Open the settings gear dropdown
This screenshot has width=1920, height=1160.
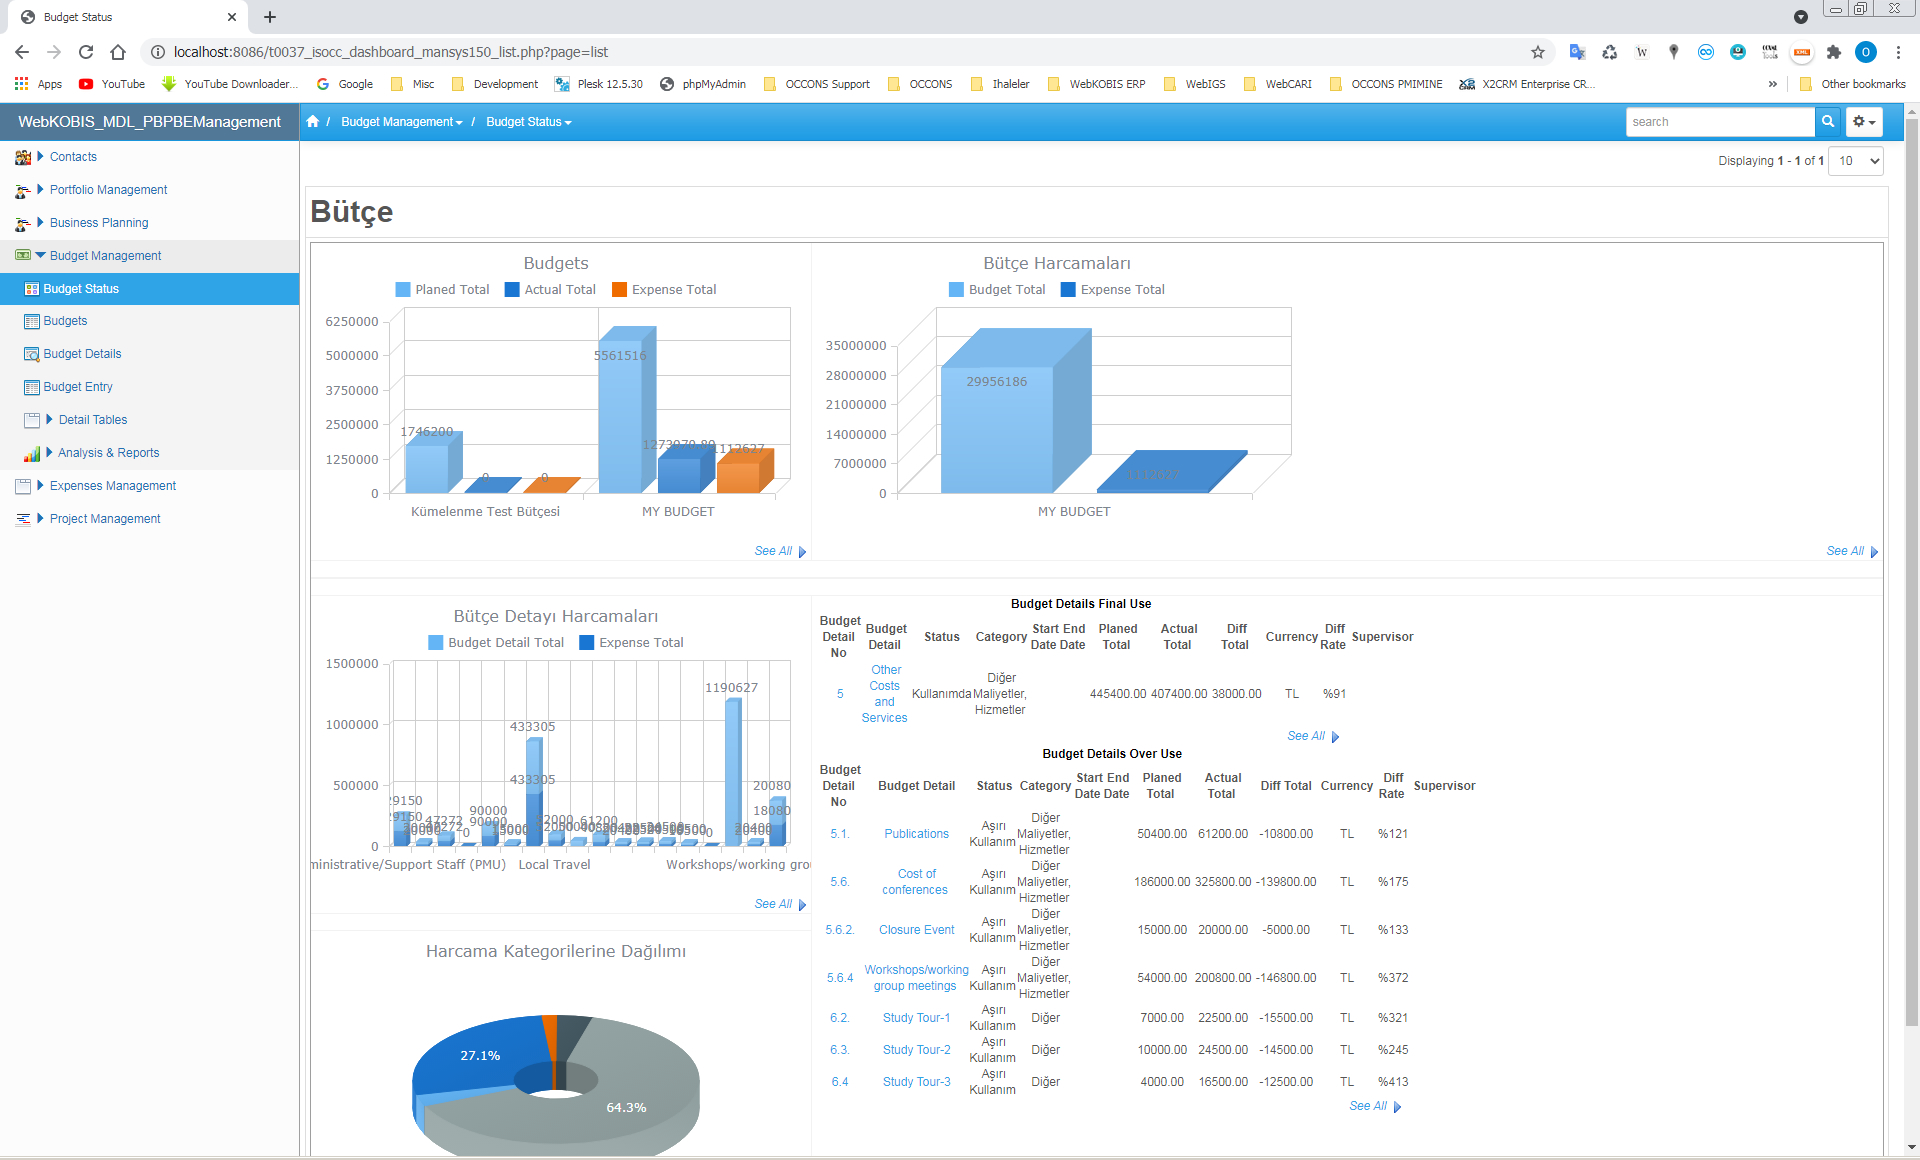coord(1864,121)
